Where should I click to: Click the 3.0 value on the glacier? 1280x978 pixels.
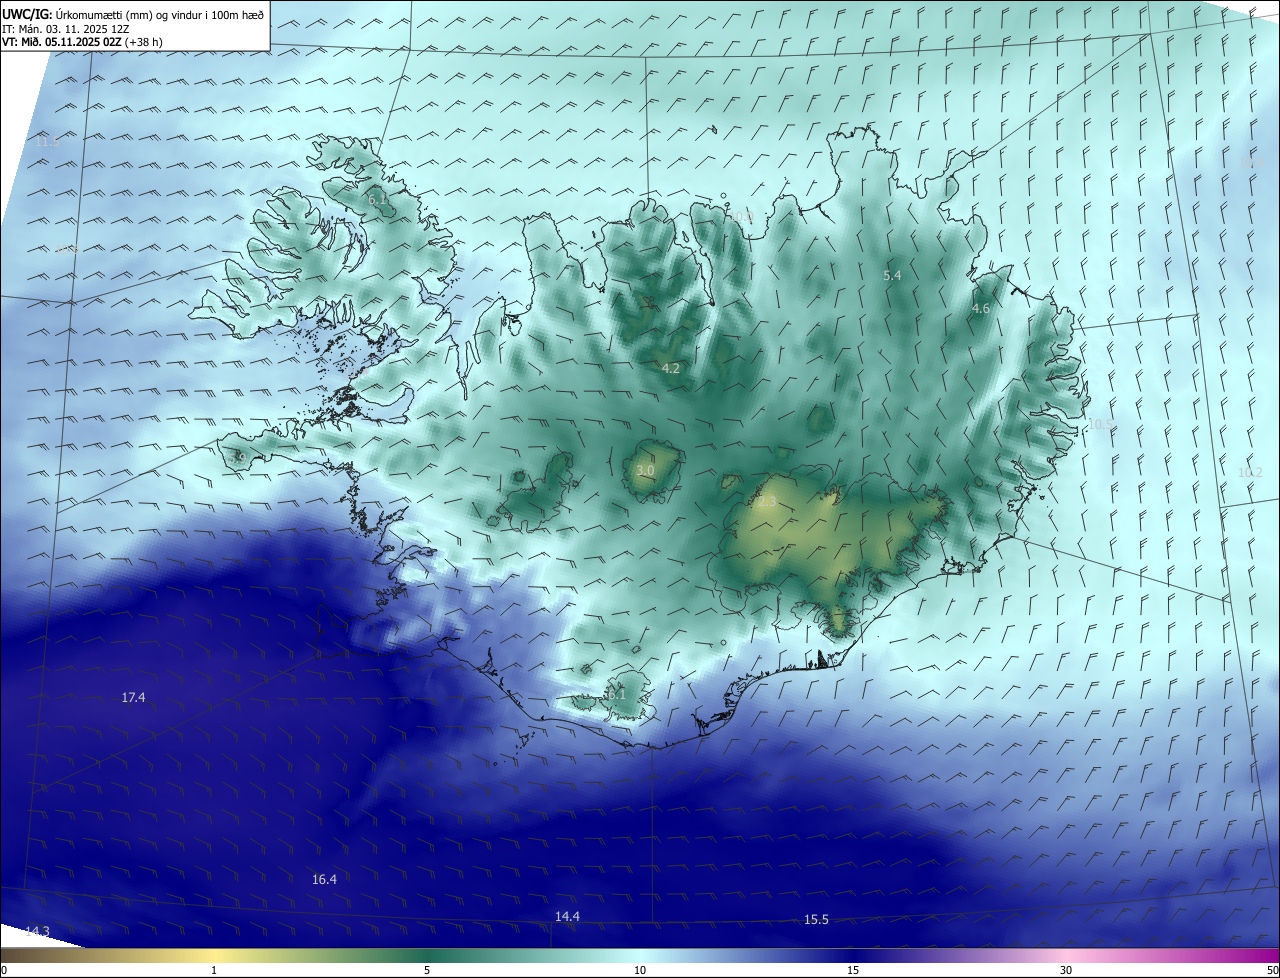pos(645,470)
